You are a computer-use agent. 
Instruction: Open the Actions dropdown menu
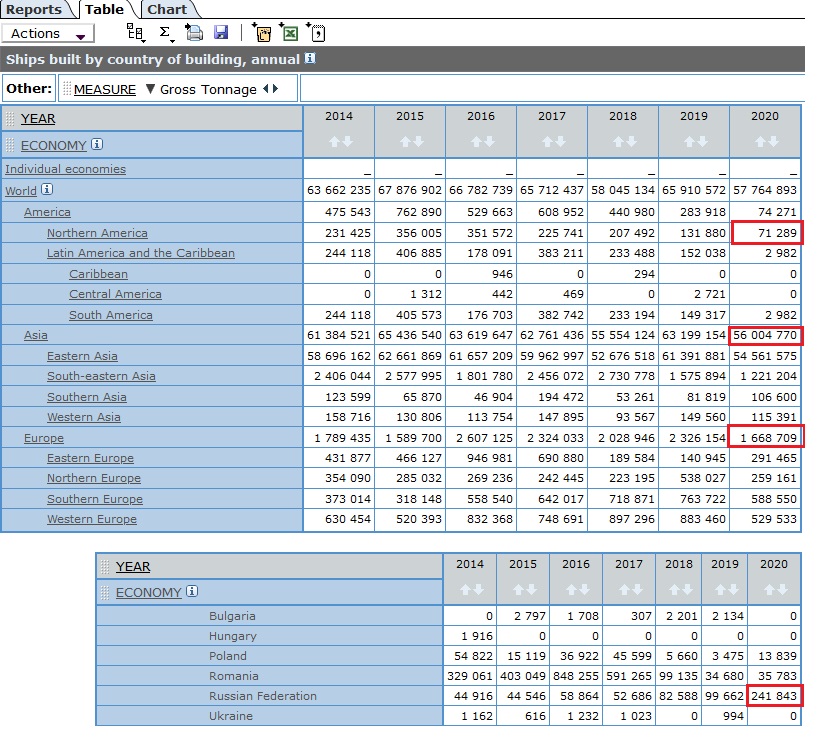(x=48, y=33)
